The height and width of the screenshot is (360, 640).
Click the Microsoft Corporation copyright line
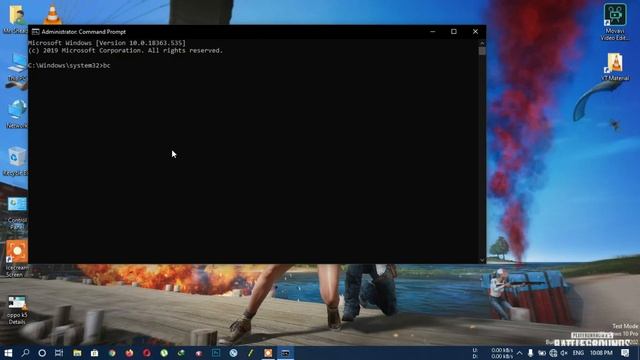click(x=126, y=51)
